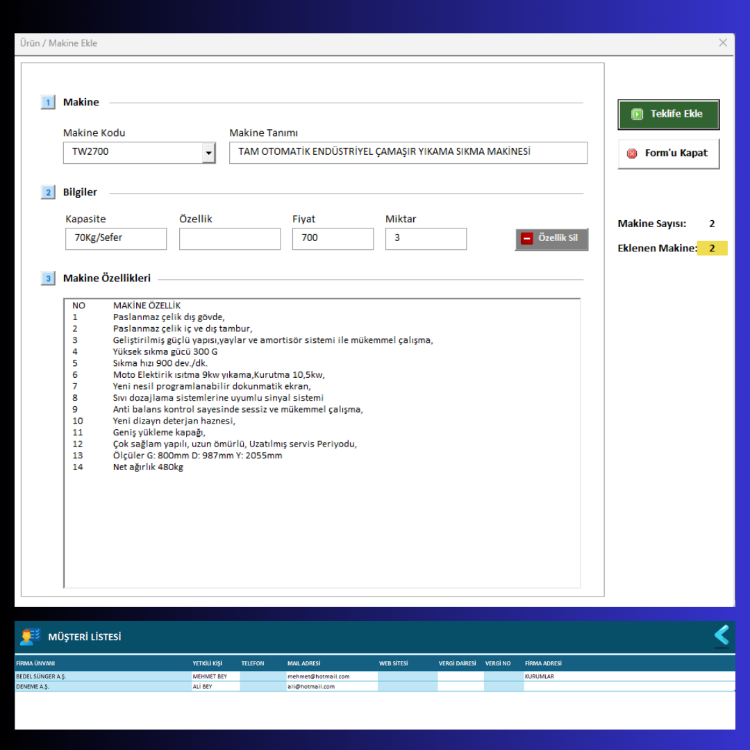Click the yellow Eklenen Makine value 2
Screen dimensions: 750x750
pyautogui.click(x=712, y=248)
